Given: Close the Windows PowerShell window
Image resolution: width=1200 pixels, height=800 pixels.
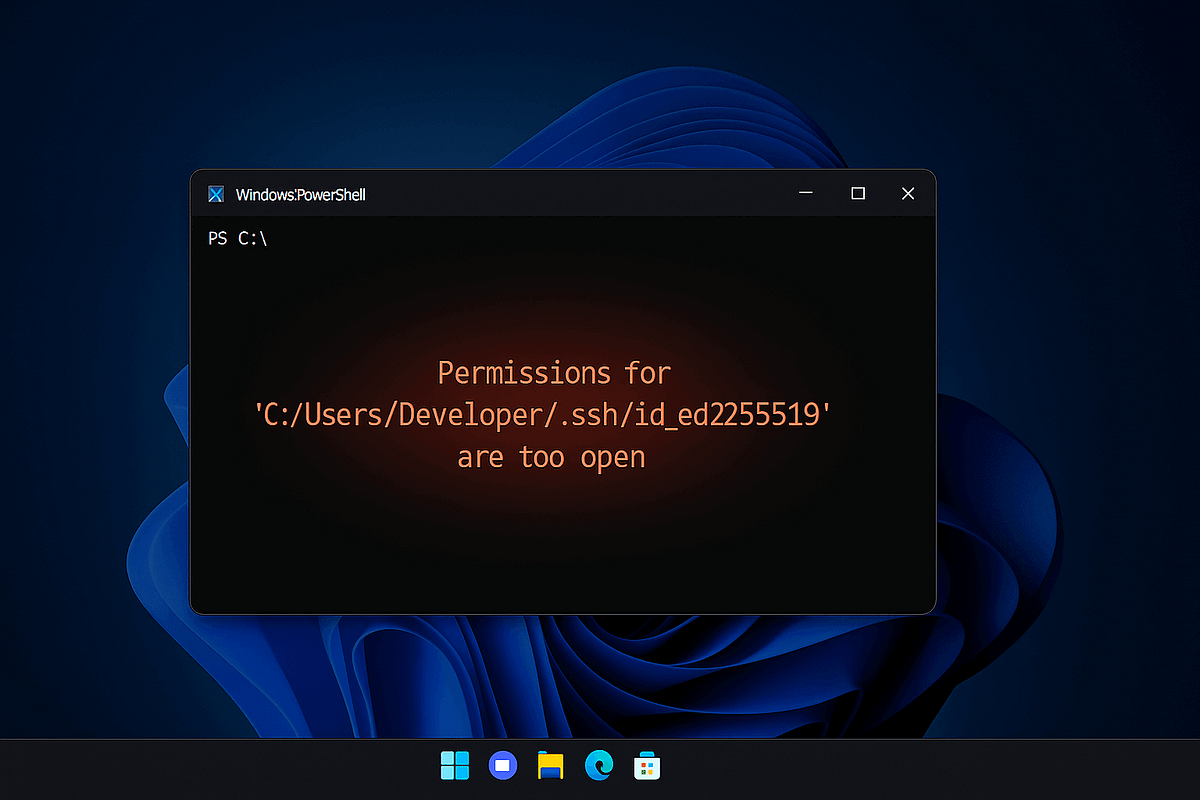Looking at the screenshot, I should pyautogui.click(x=907, y=194).
